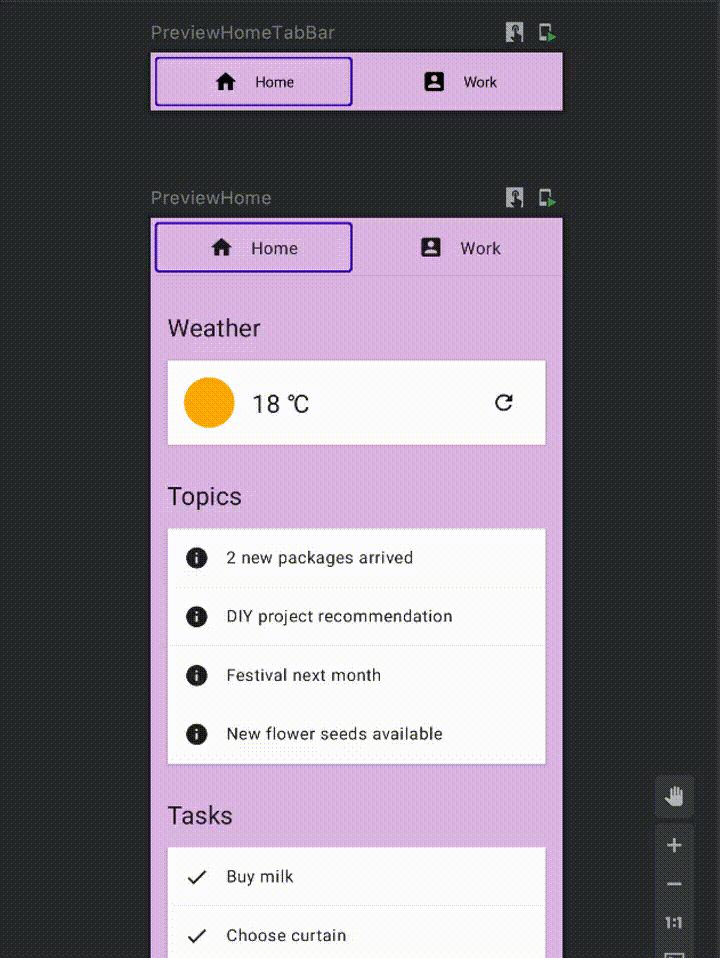
Task: Click the orange sun weather circle
Action: pyautogui.click(x=209, y=403)
